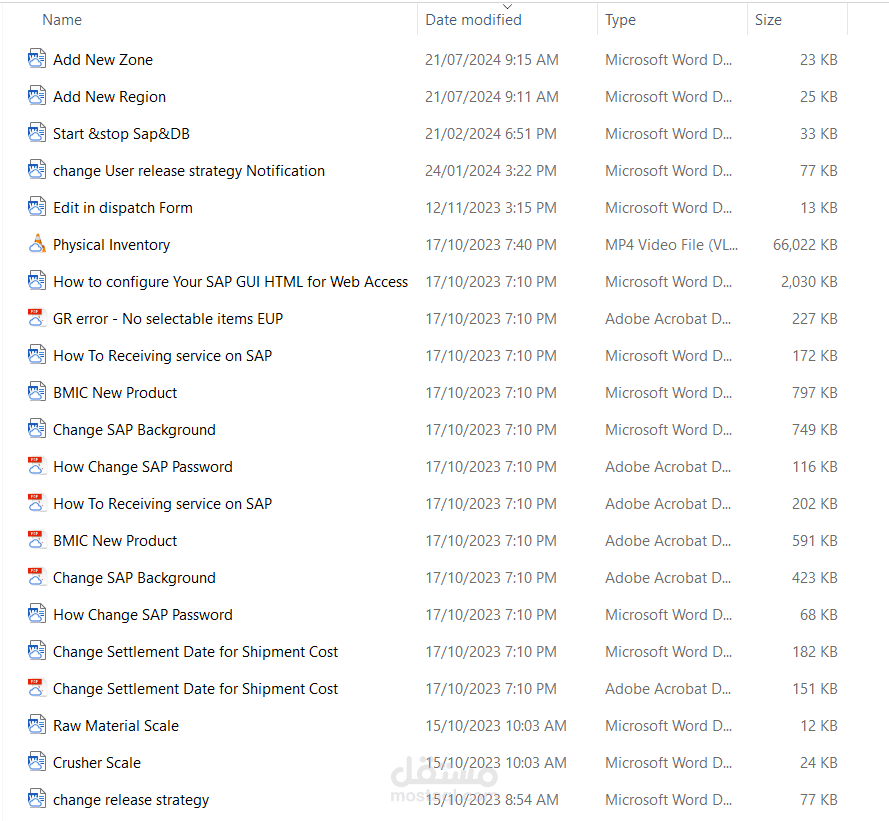Click the date 21/07/2024 9:11 AM
889x821 pixels.
(492, 96)
